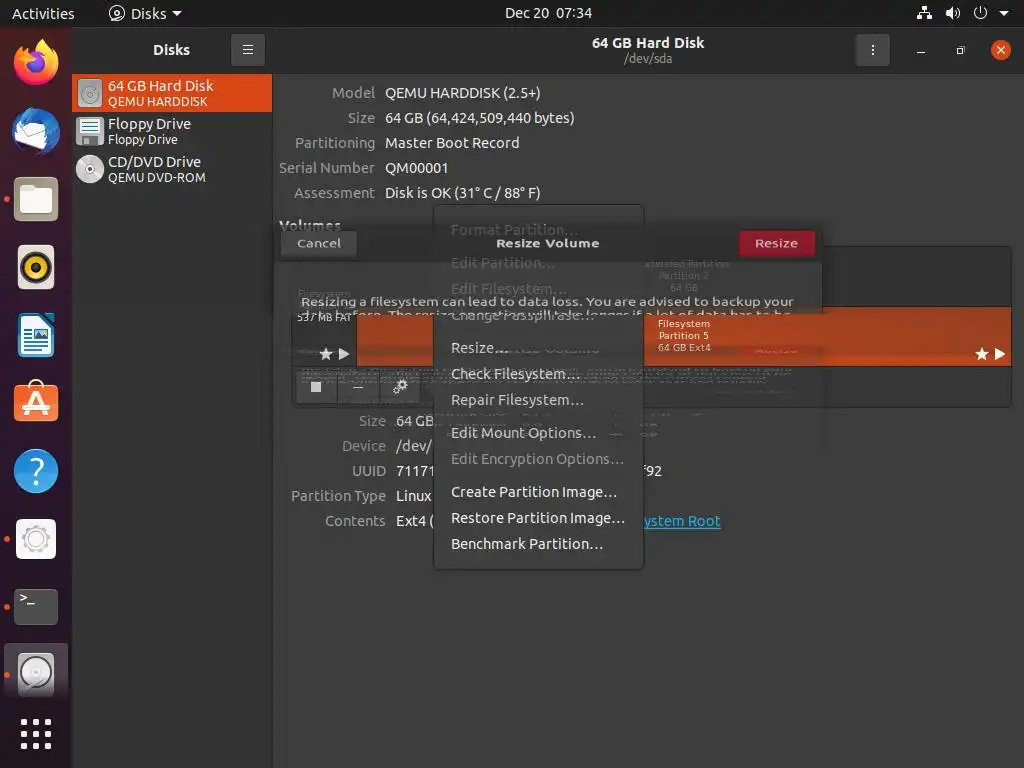Click the partition options gears button

click(x=400, y=387)
